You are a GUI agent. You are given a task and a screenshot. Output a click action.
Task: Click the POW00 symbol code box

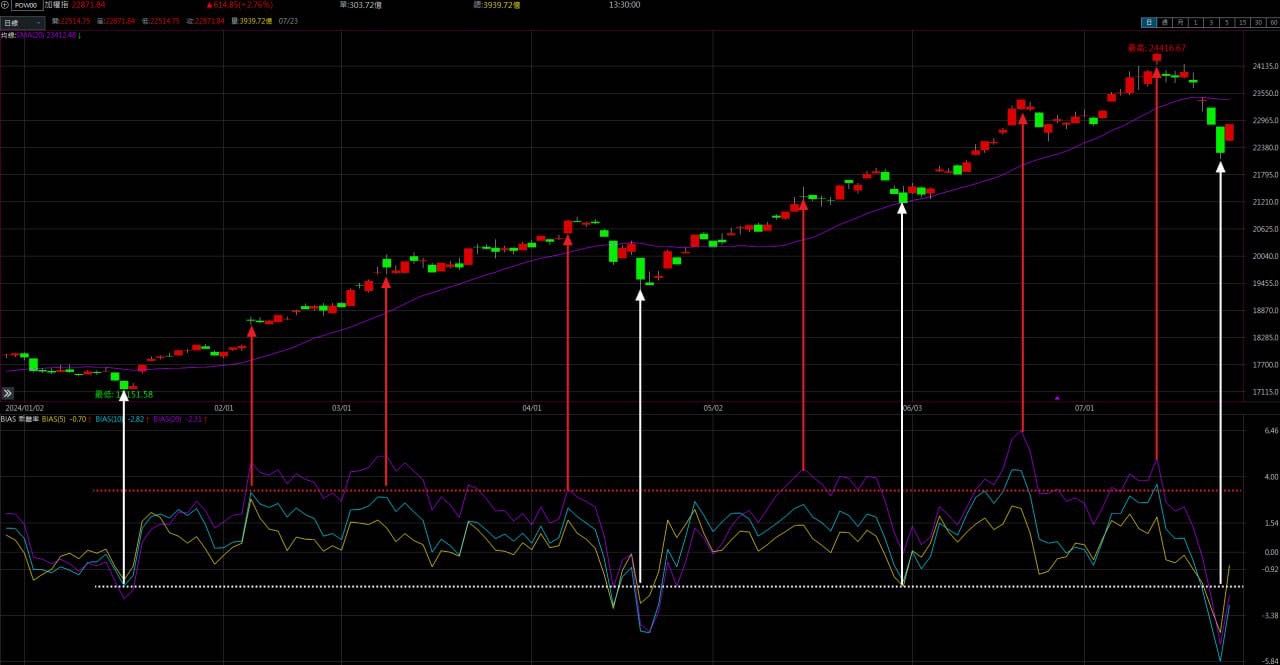26,5
